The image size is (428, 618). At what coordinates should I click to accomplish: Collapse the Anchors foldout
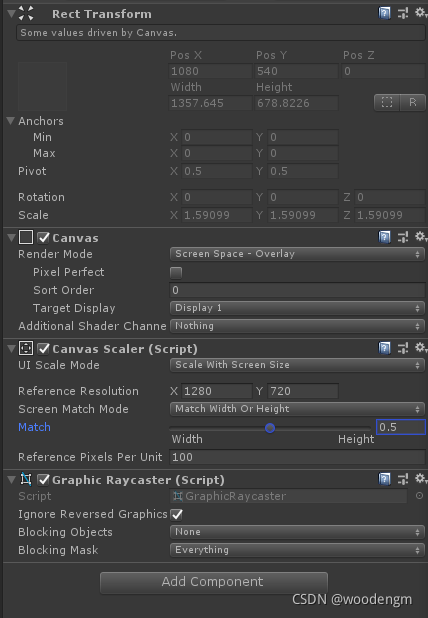11,121
